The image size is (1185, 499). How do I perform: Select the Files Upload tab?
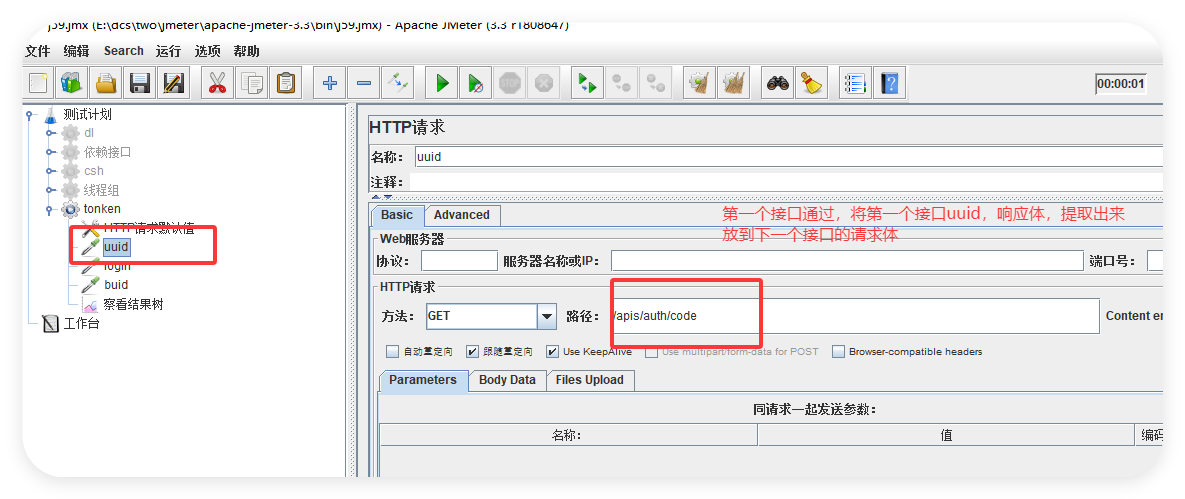589,380
